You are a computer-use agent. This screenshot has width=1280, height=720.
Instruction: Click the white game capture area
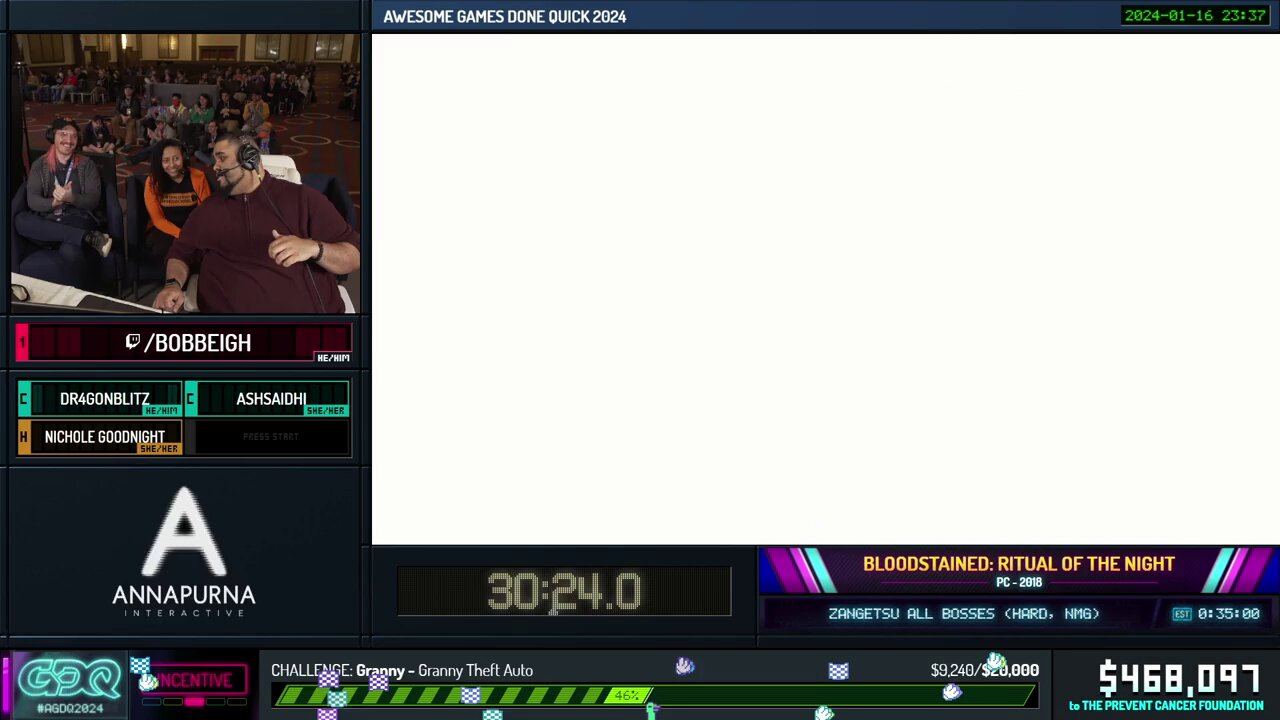coord(825,289)
